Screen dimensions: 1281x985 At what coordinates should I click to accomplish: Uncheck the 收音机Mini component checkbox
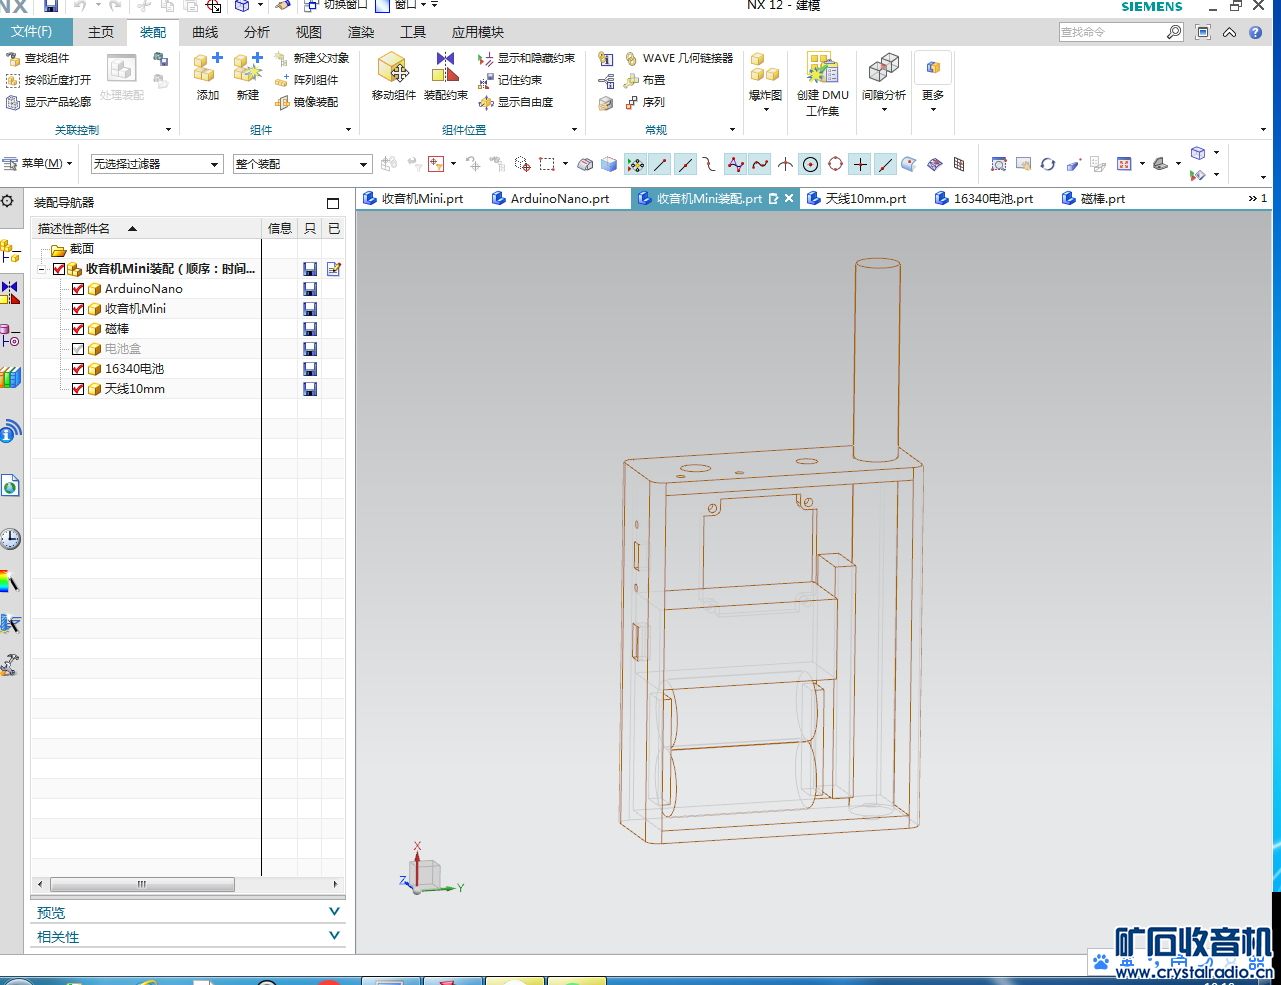point(78,309)
